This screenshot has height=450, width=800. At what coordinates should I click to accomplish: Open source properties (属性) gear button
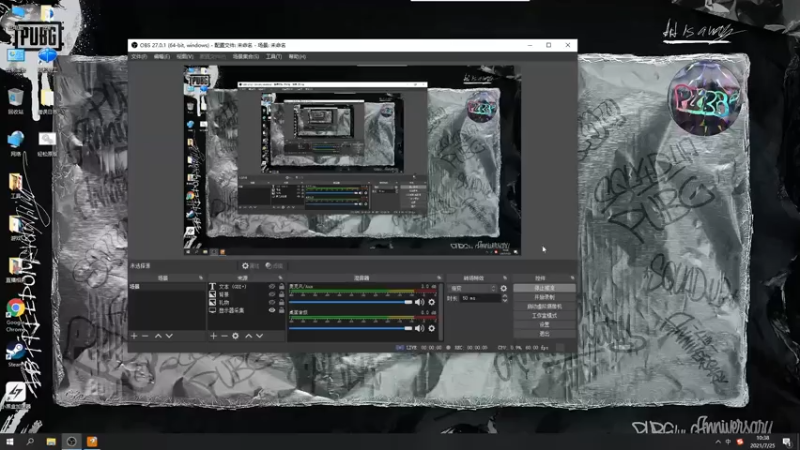tap(250, 266)
